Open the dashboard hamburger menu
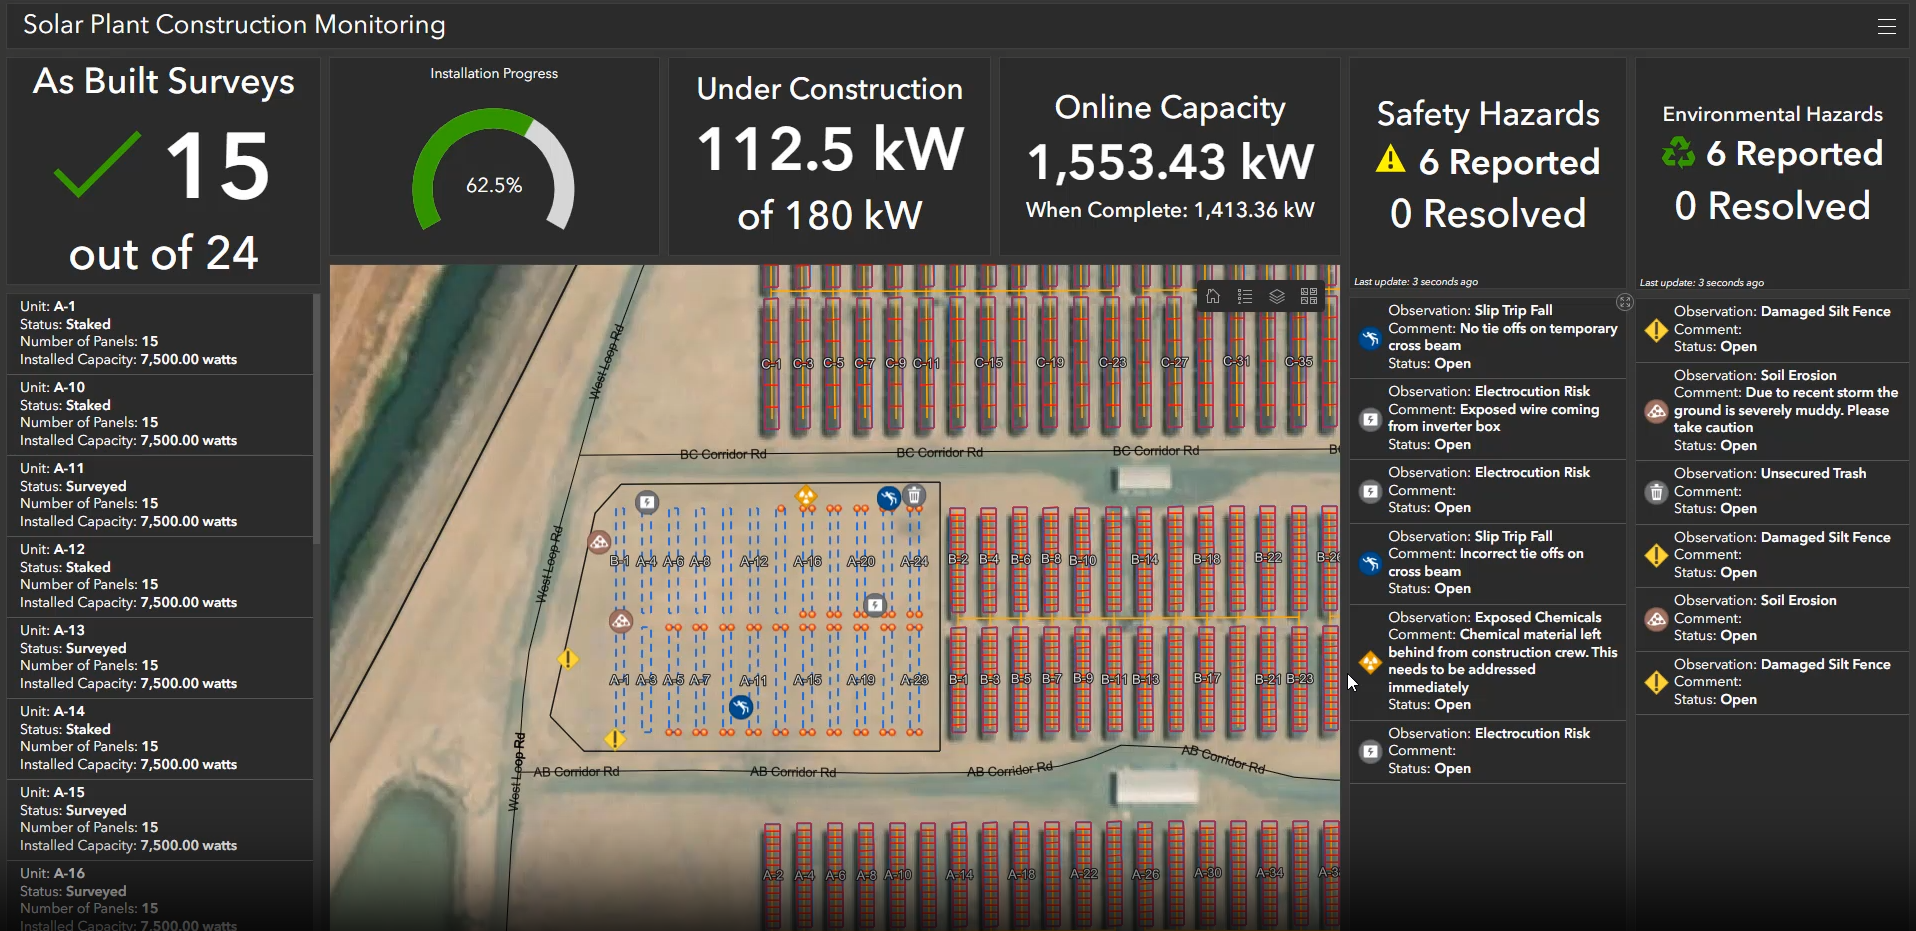This screenshot has width=1916, height=931. pos(1886,27)
